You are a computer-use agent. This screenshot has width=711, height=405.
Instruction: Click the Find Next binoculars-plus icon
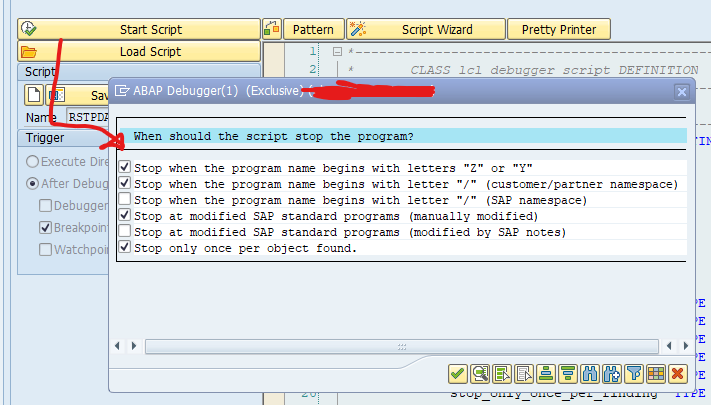(612, 374)
